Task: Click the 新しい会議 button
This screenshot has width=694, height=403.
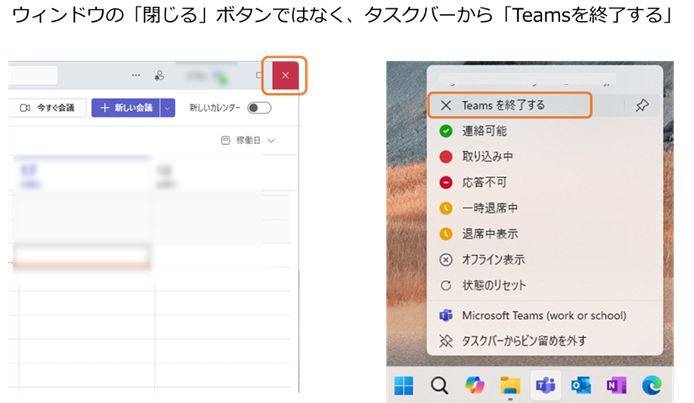Action: 126,107
